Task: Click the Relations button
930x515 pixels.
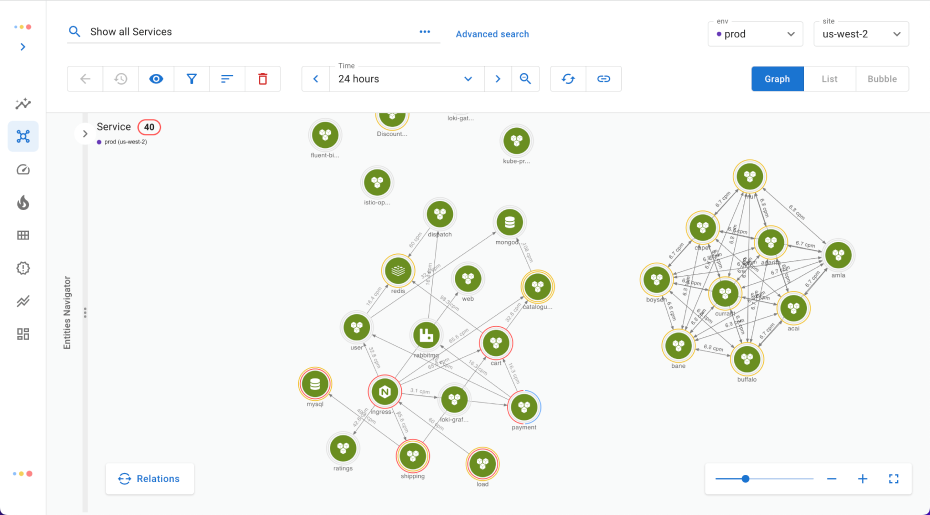Action: [150, 479]
